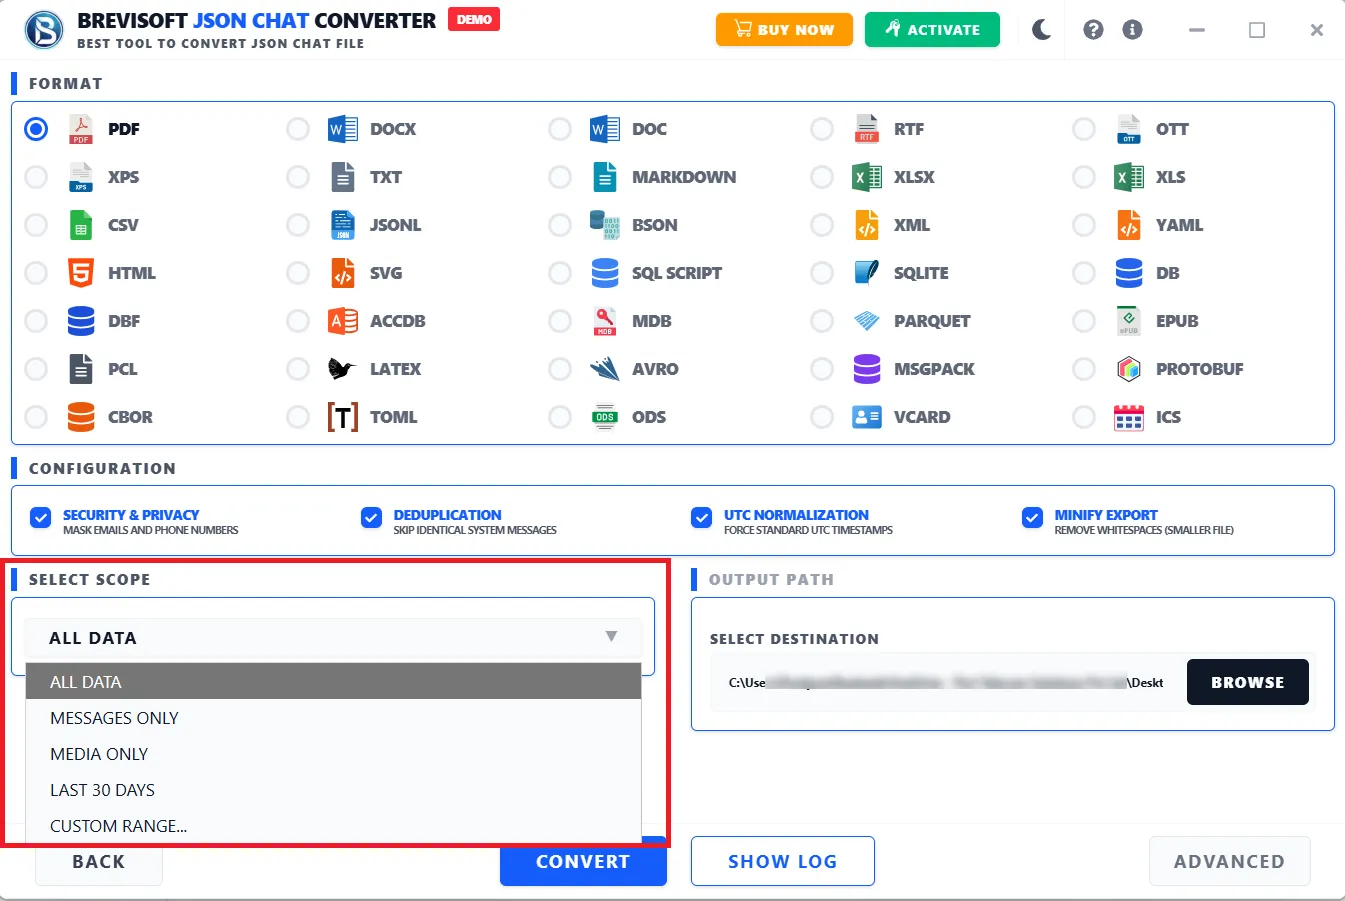Click the Markdown format icon

(x=605, y=177)
